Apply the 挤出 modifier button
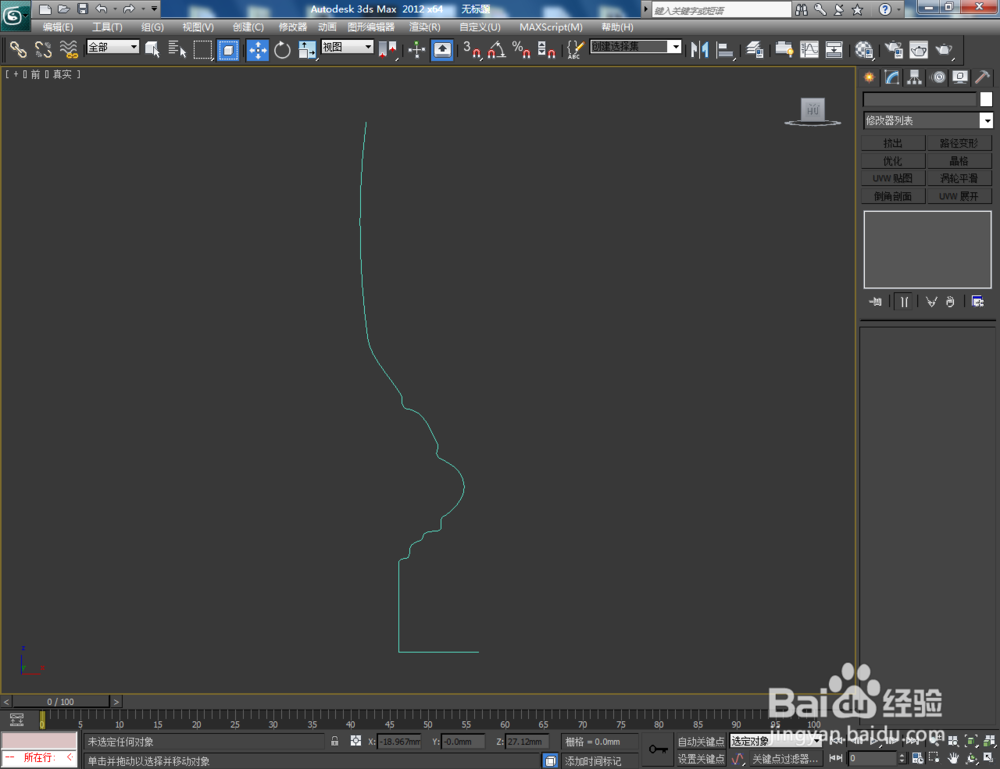 [893, 143]
